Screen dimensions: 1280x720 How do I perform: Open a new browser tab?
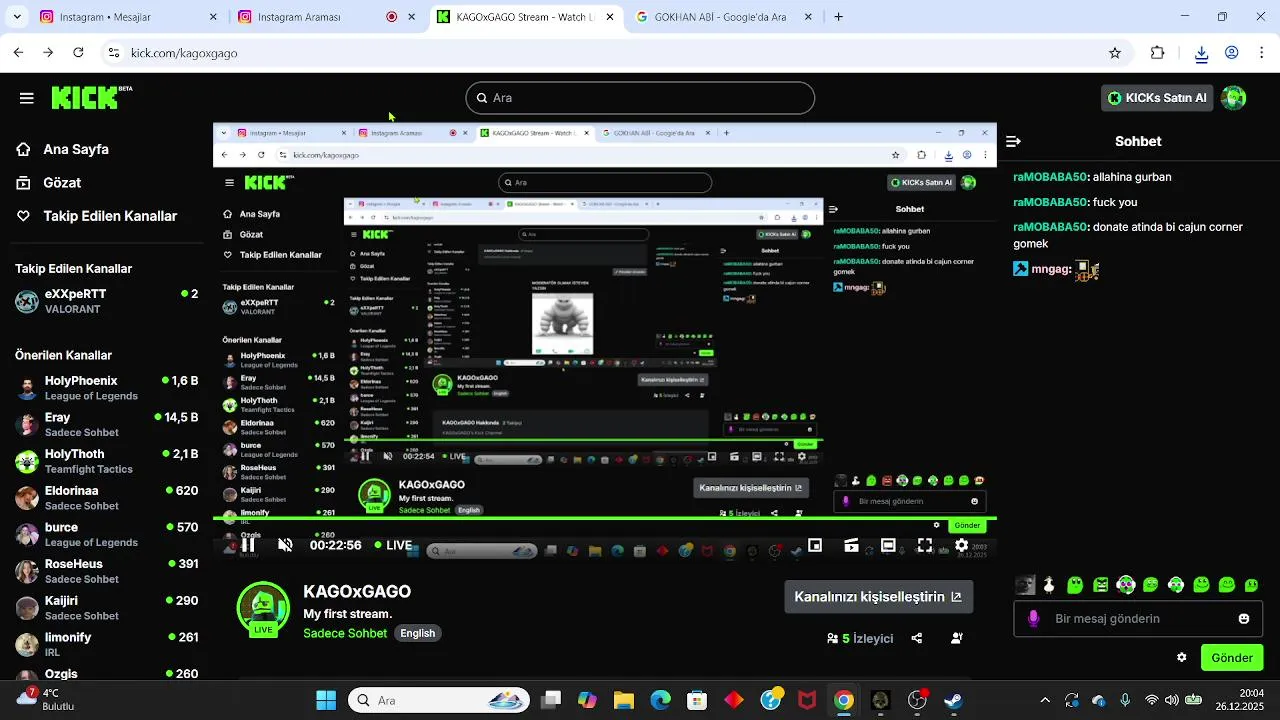click(x=838, y=17)
